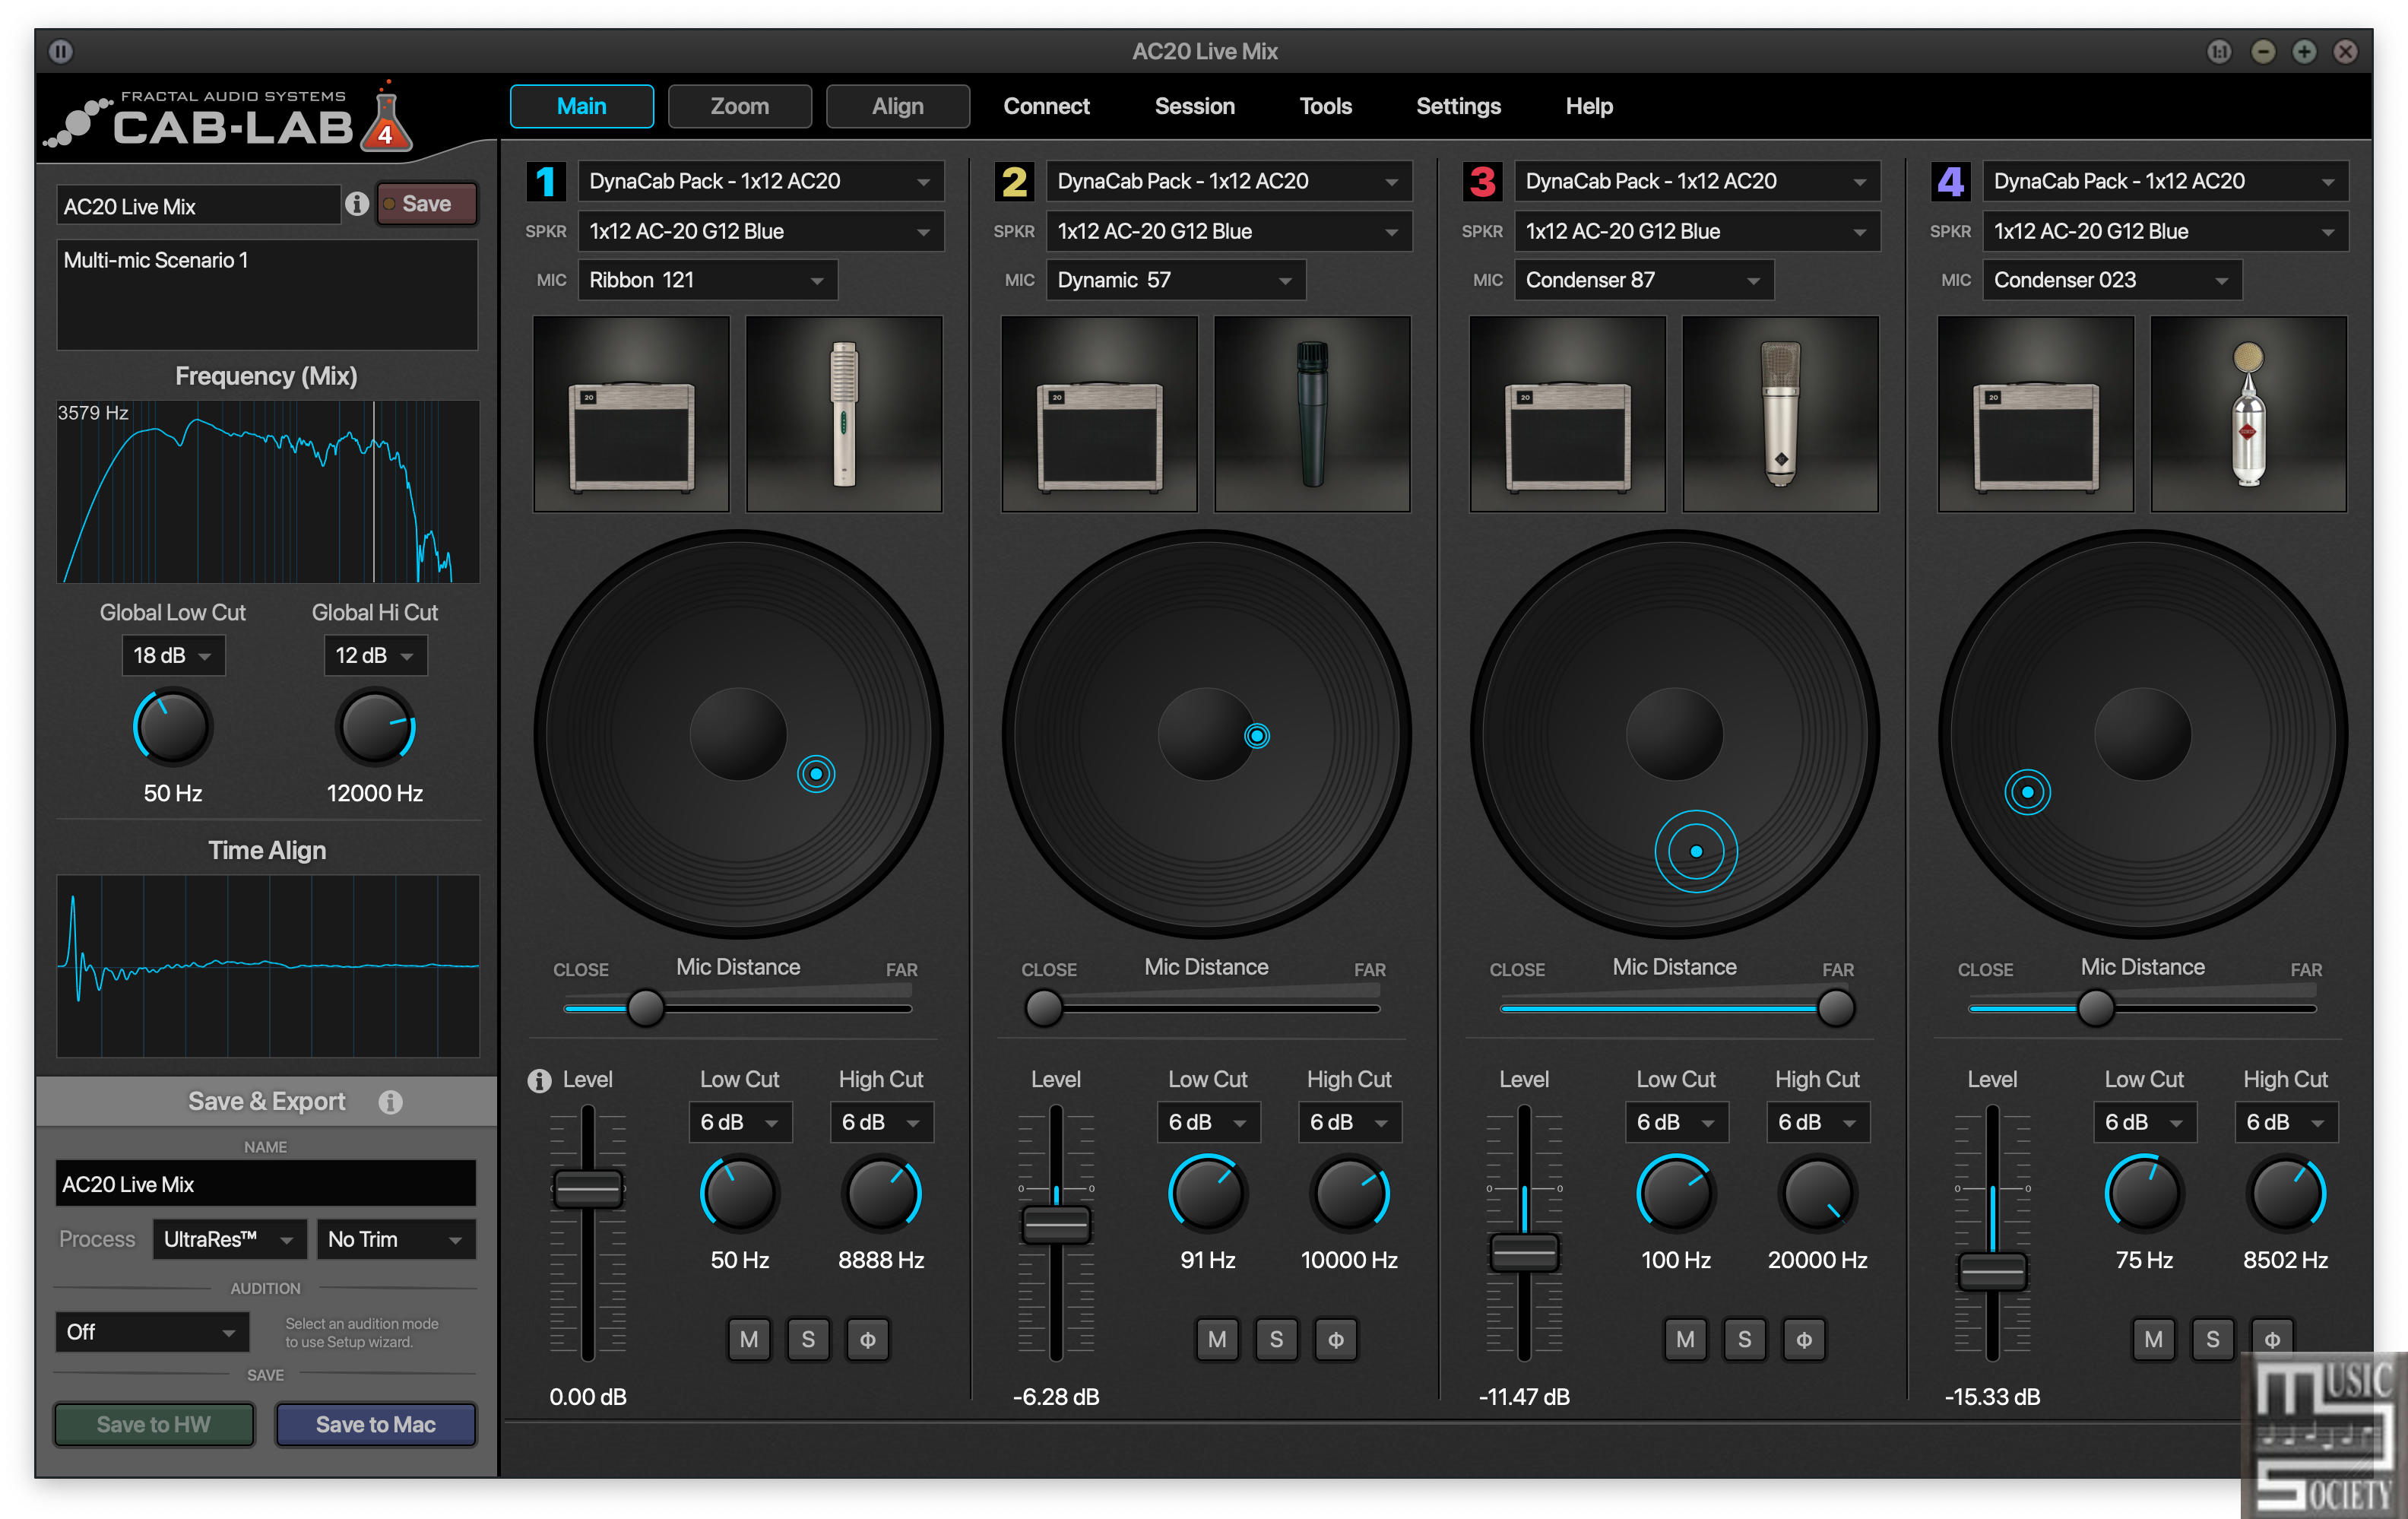Image resolution: width=2408 pixels, height=1519 pixels.
Task: Switch to the Align tab
Action: [x=898, y=106]
